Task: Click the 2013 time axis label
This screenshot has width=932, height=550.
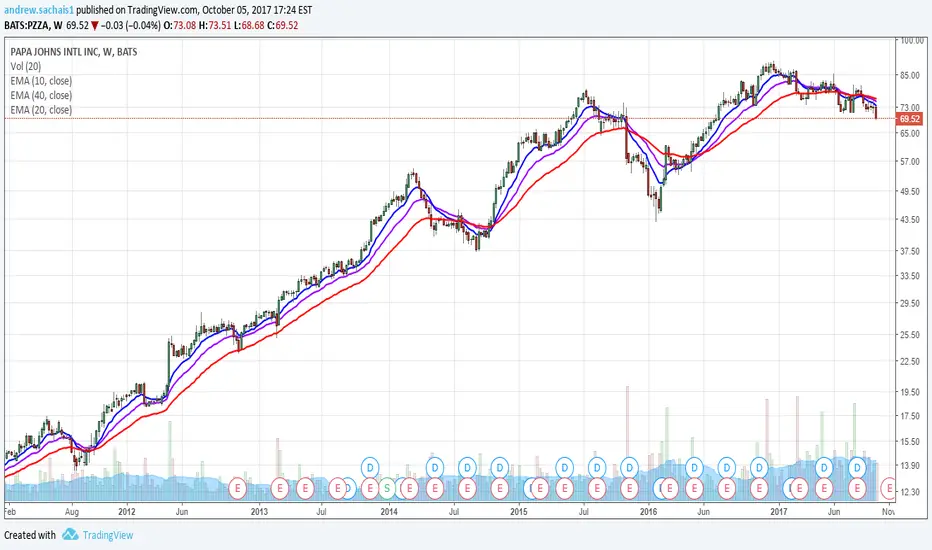Action: coord(260,511)
